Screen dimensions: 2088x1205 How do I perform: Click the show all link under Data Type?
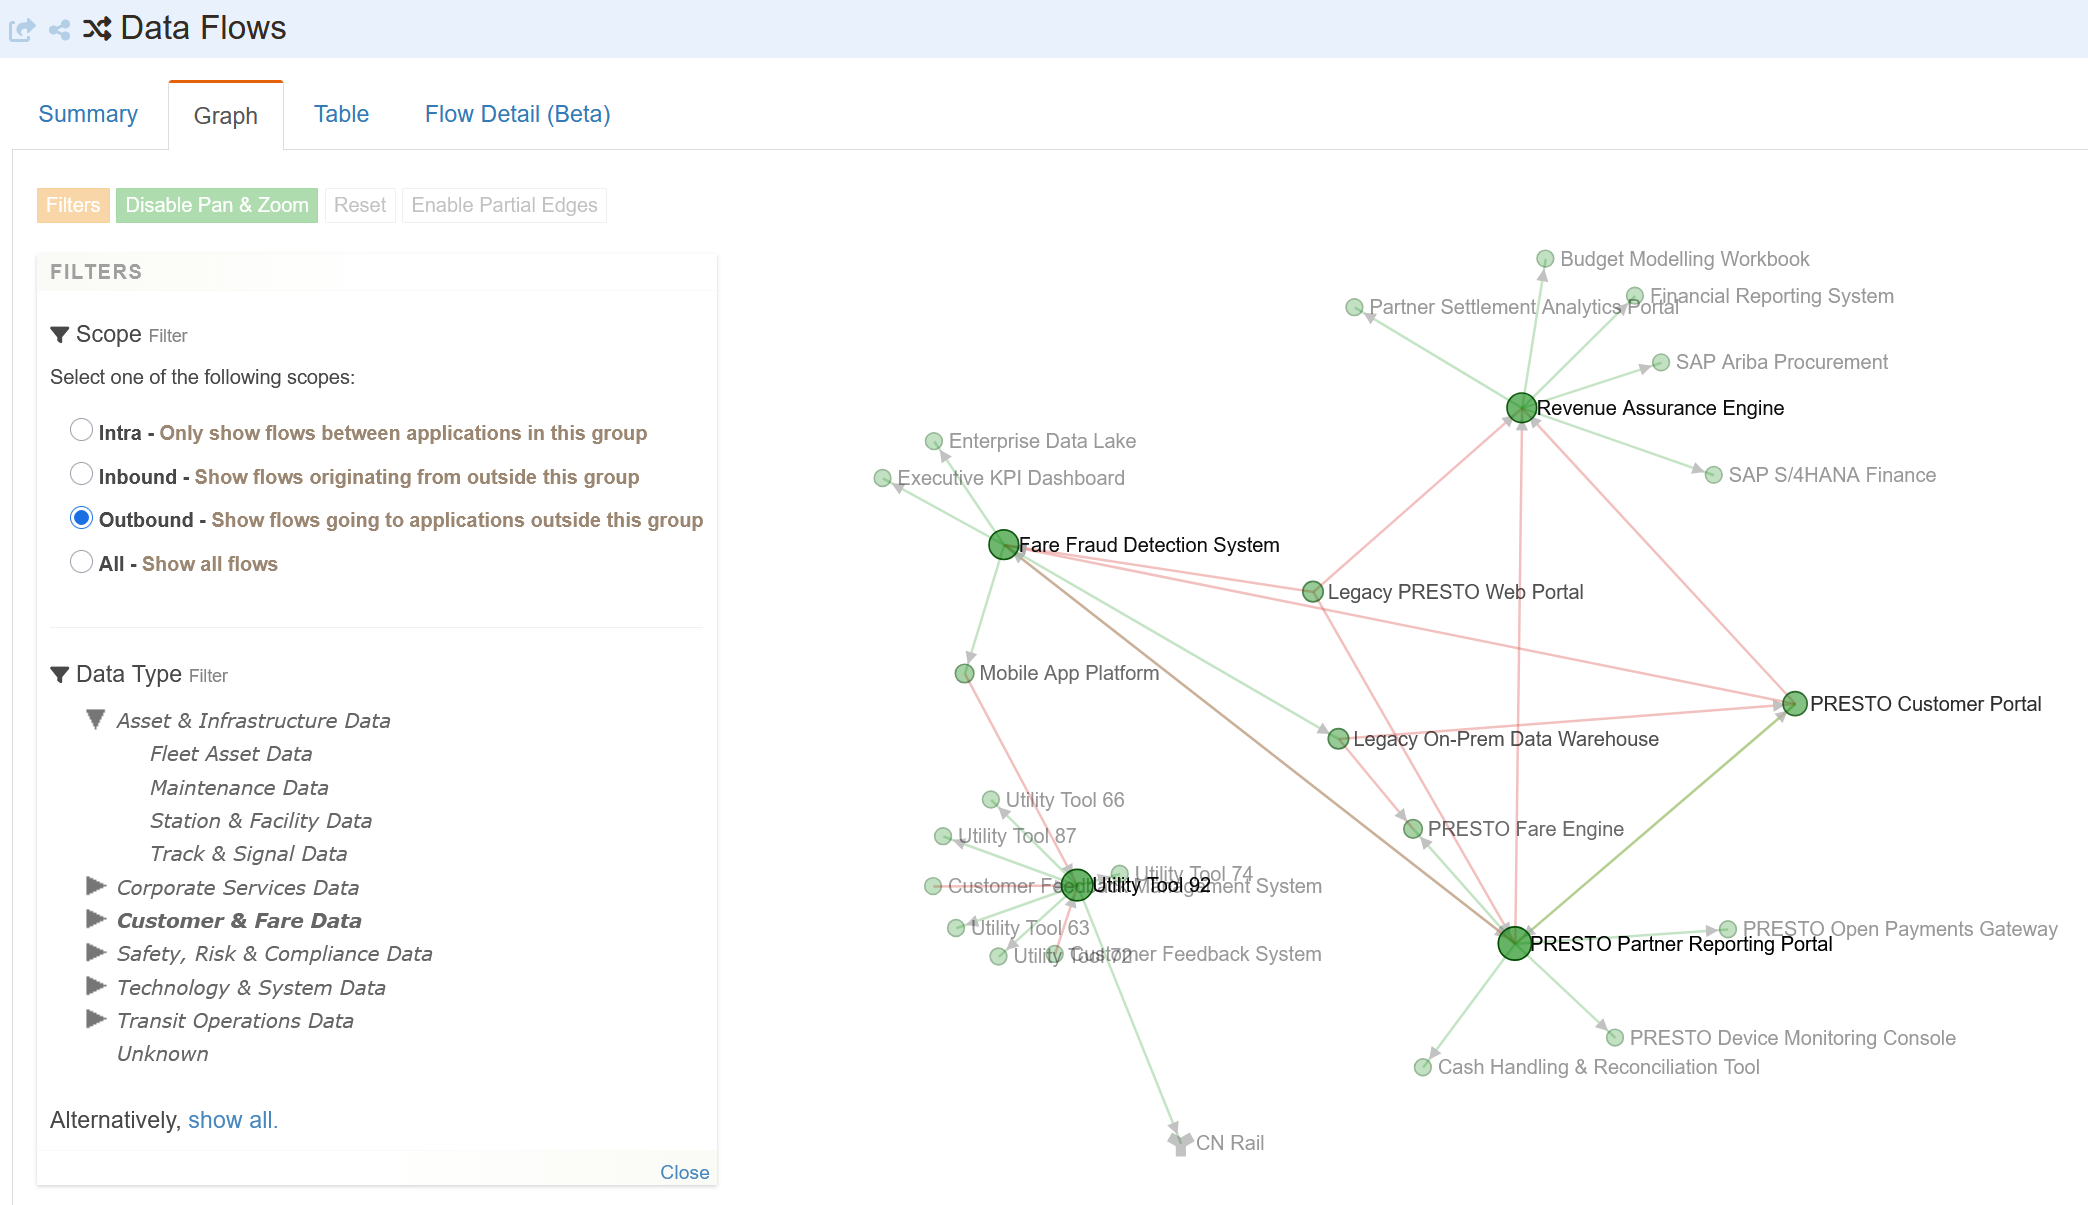tap(231, 1120)
